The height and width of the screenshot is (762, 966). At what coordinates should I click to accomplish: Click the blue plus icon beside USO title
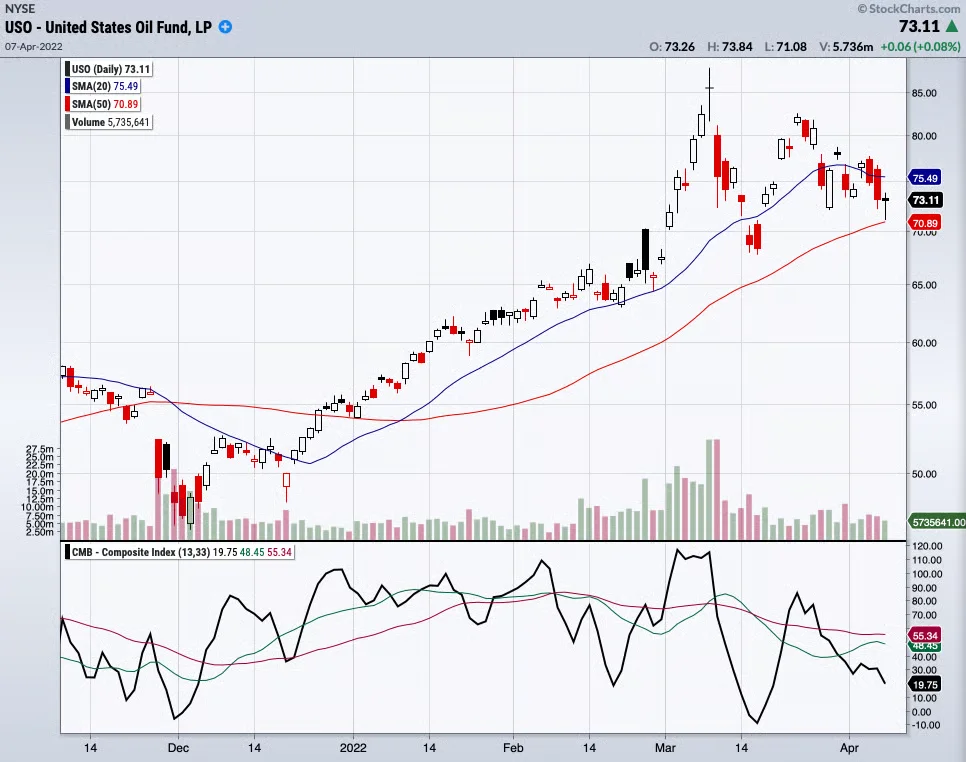click(225, 27)
